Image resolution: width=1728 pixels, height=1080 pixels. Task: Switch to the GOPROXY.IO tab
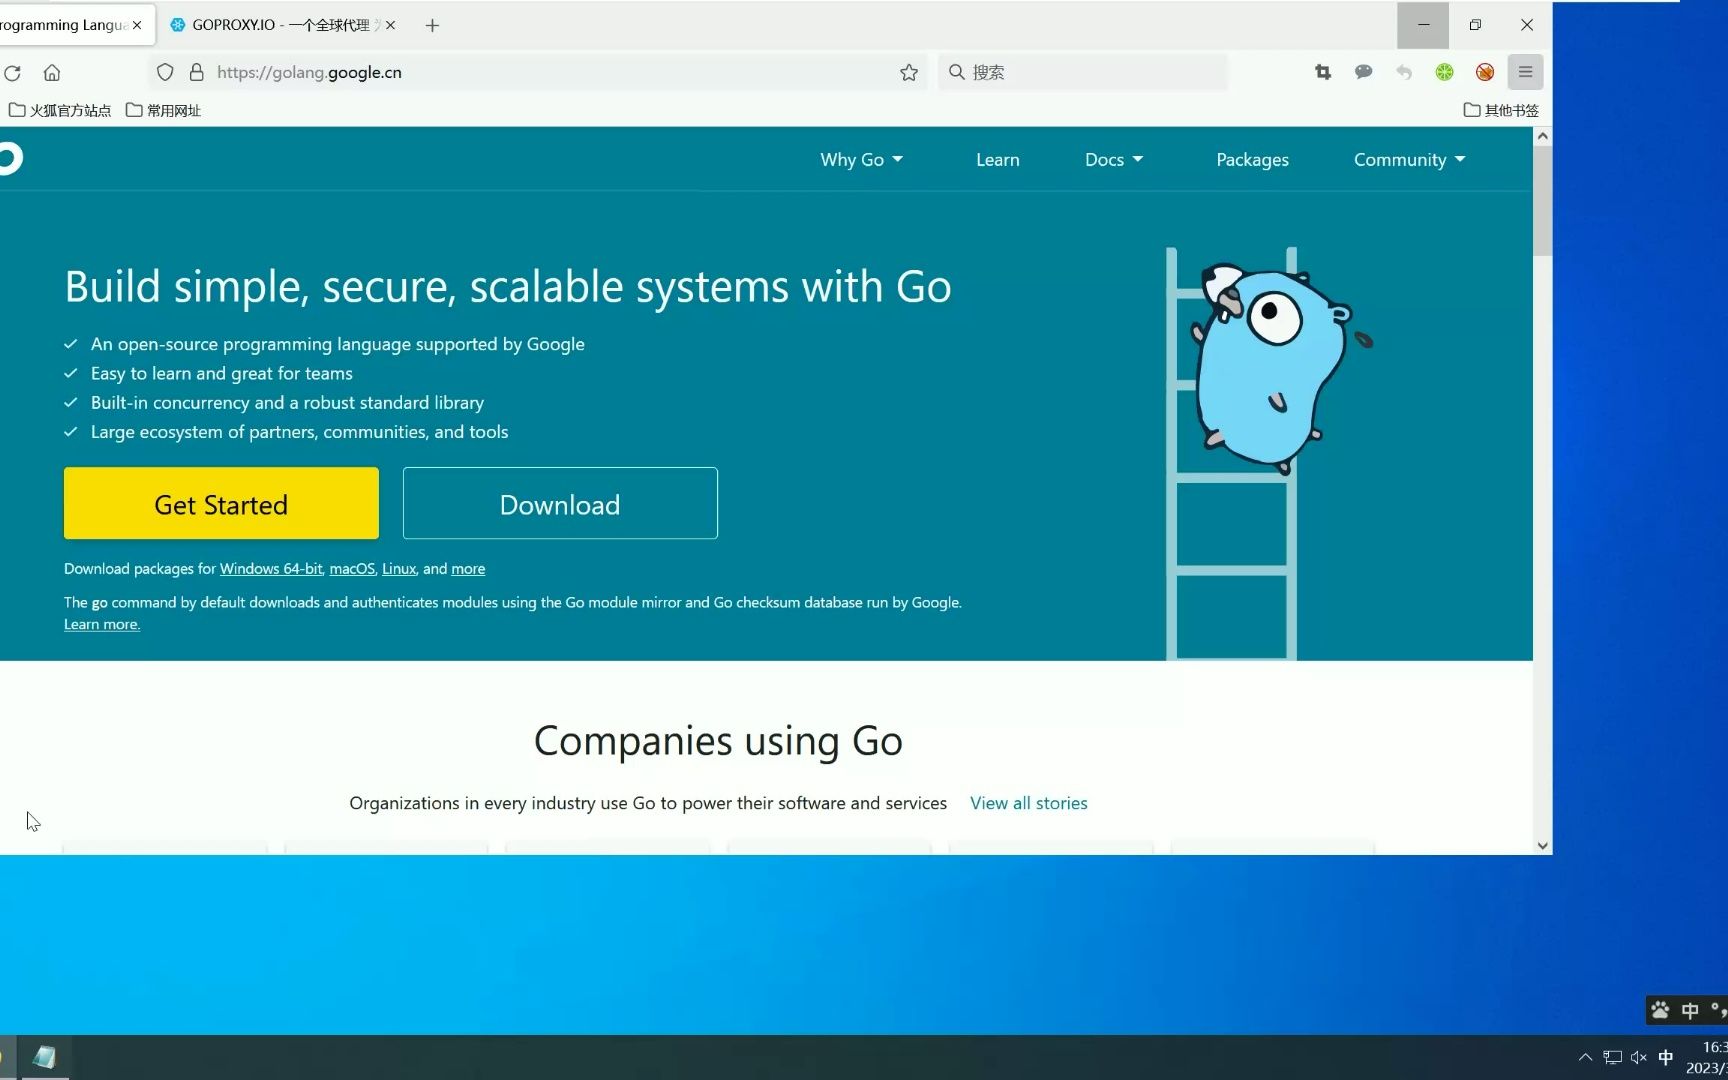pyautogui.click(x=270, y=25)
